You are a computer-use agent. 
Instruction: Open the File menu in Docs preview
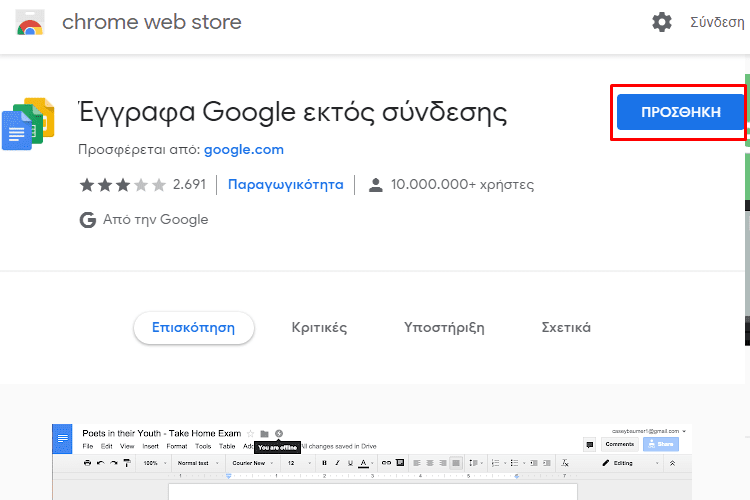(88, 446)
